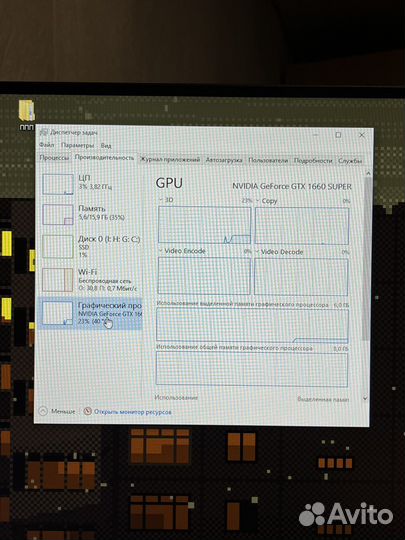
Task: Select the ЦП performance thumbnail
Action: [58, 184]
